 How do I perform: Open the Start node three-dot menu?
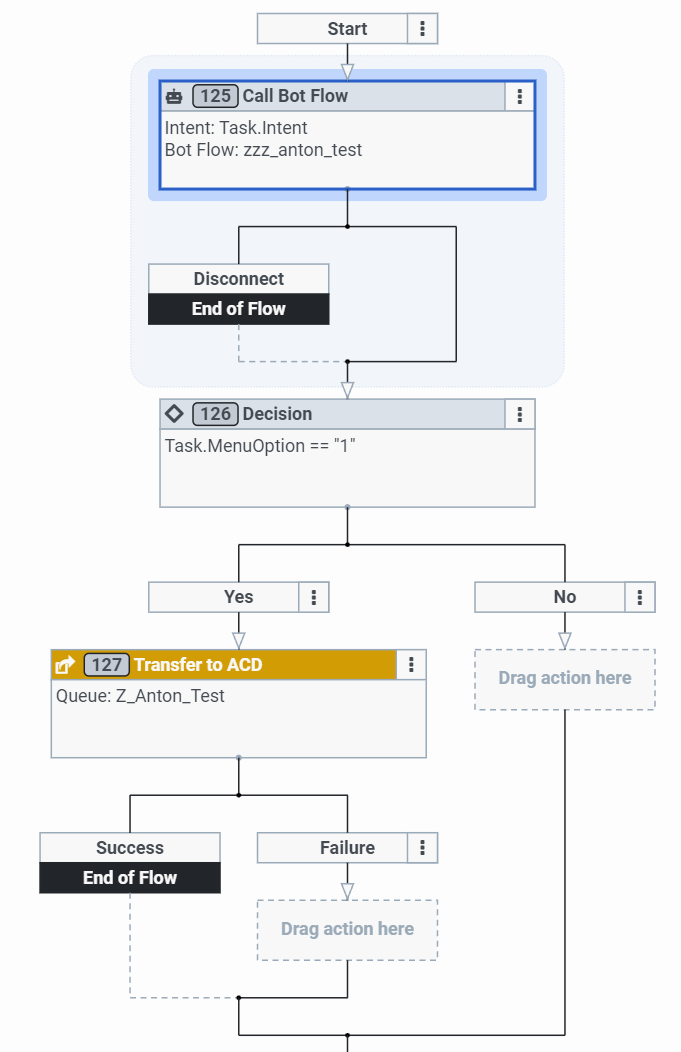(423, 29)
